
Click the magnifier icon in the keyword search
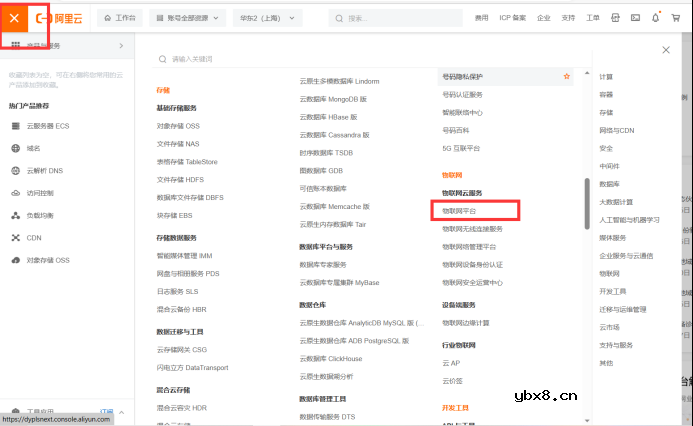click(163, 59)
